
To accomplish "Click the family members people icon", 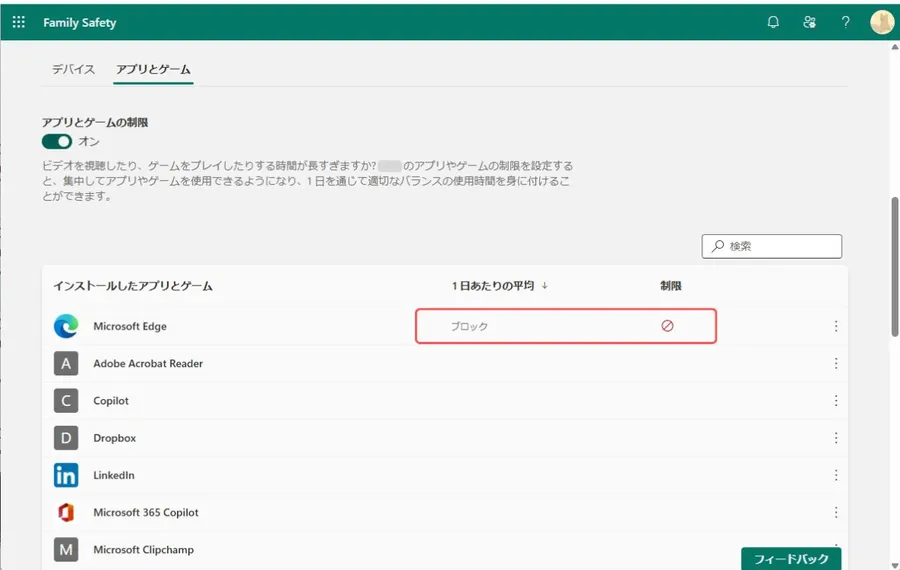I will click(810, 22).
